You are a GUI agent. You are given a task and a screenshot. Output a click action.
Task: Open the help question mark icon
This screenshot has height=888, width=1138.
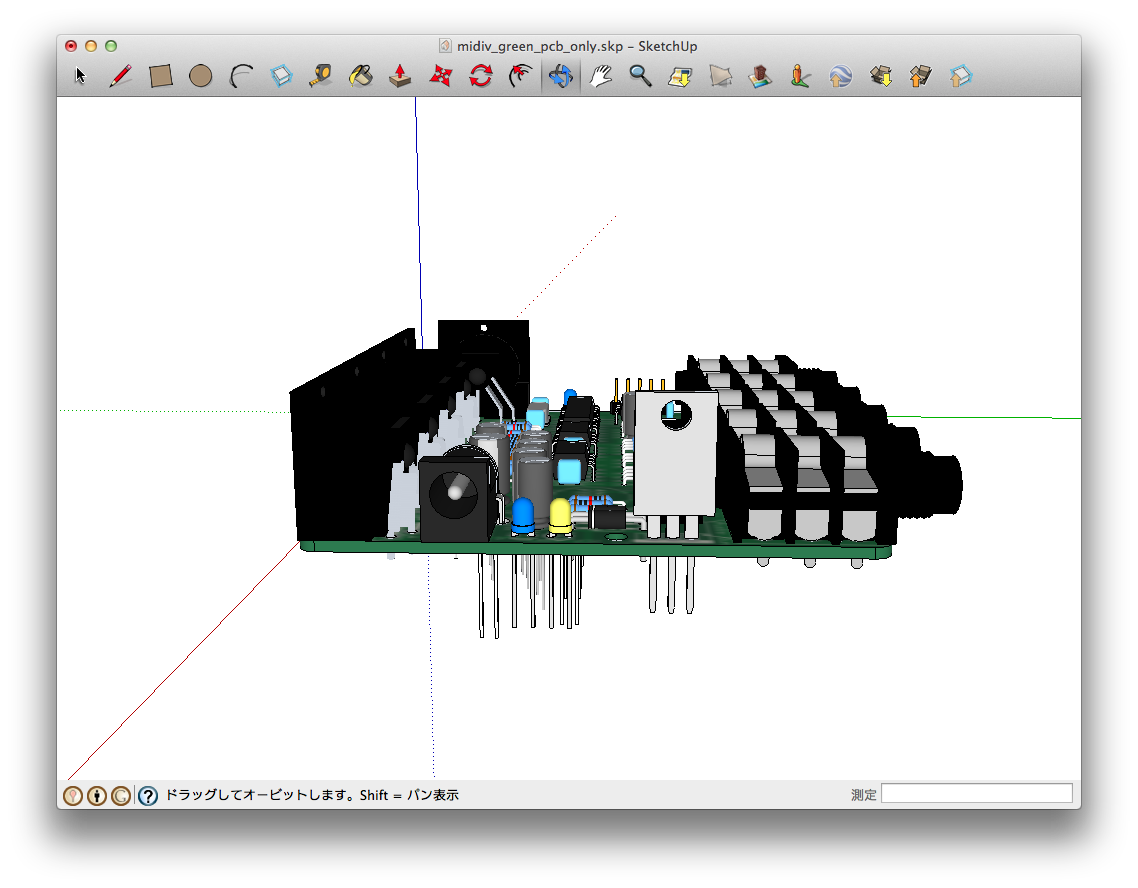[148, 796]
